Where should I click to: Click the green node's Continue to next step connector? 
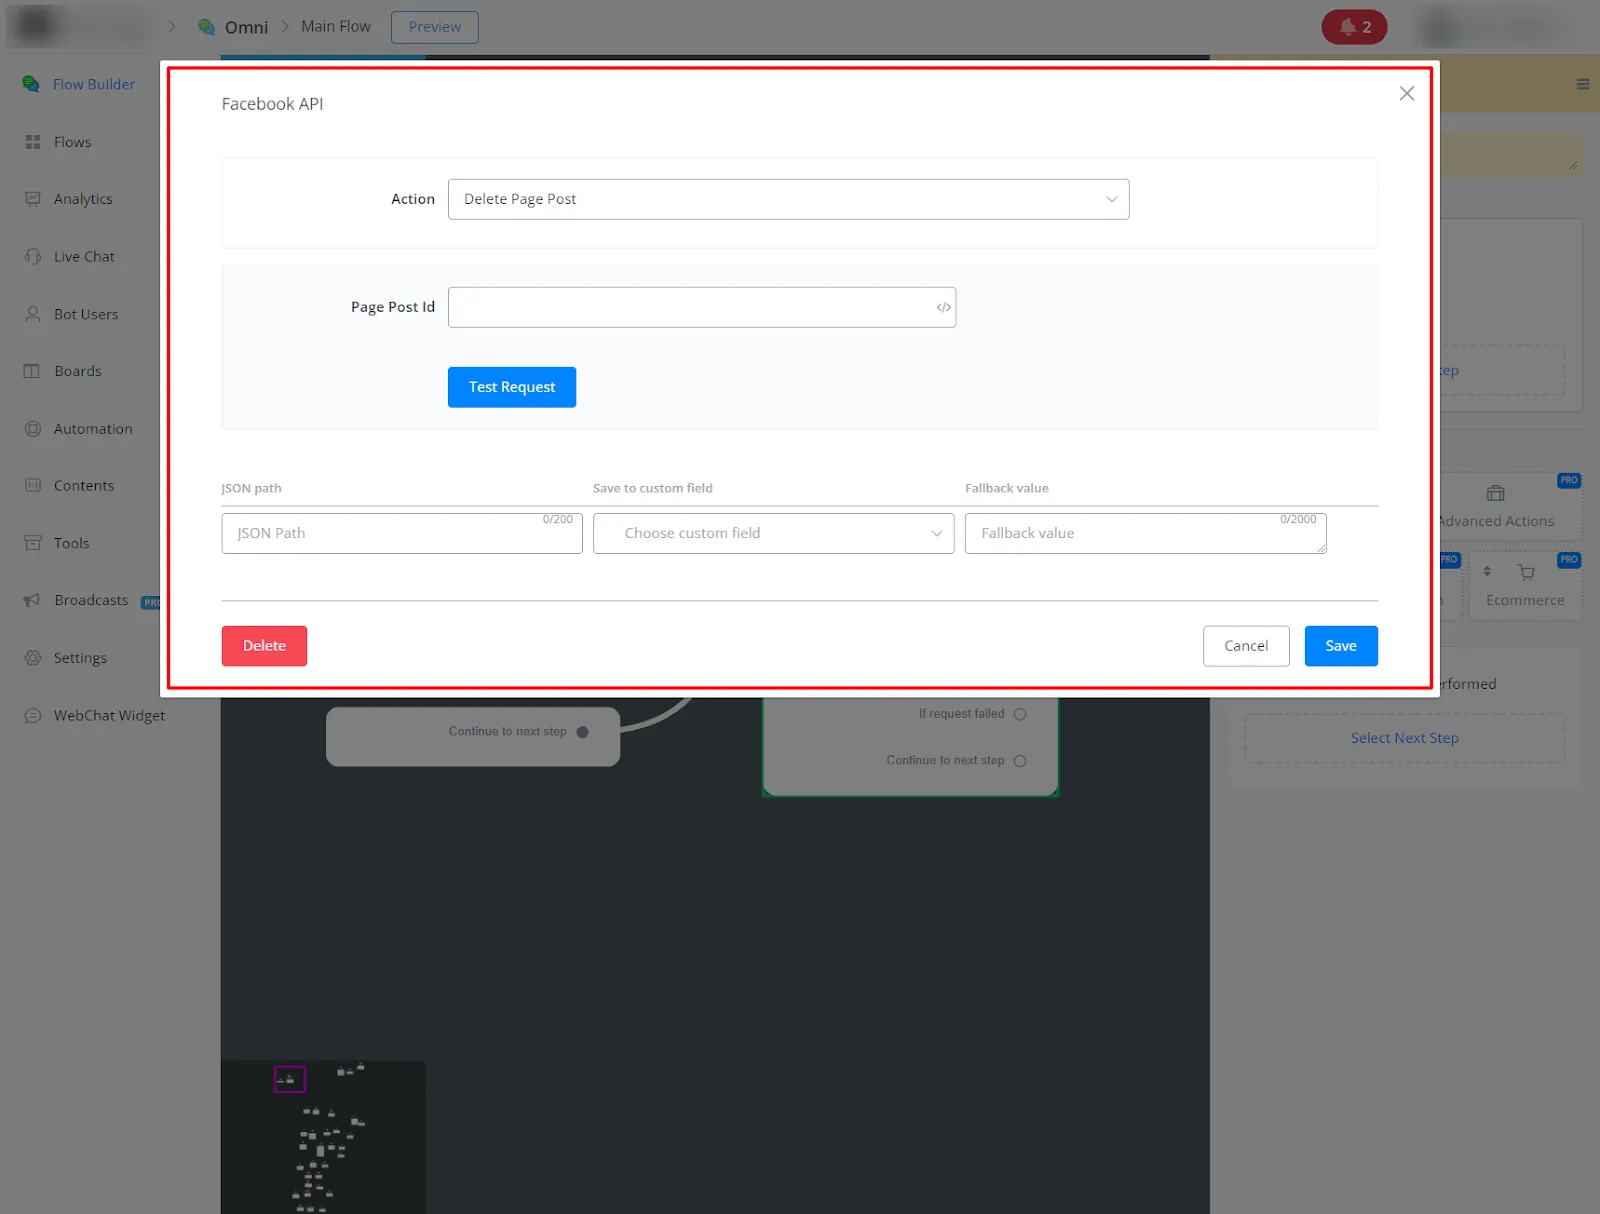(1020, 761)
